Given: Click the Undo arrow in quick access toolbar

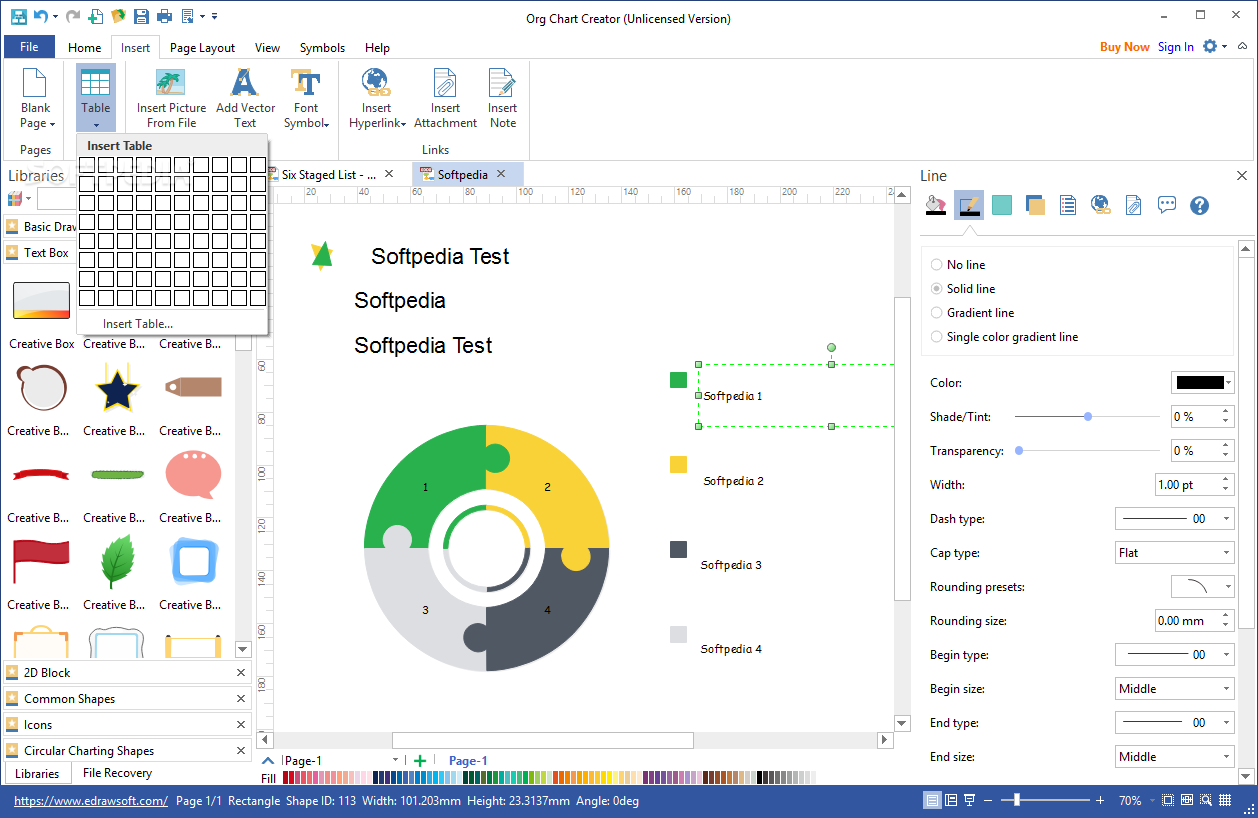Looking at the screenshot, I should [x=40, y=16].
